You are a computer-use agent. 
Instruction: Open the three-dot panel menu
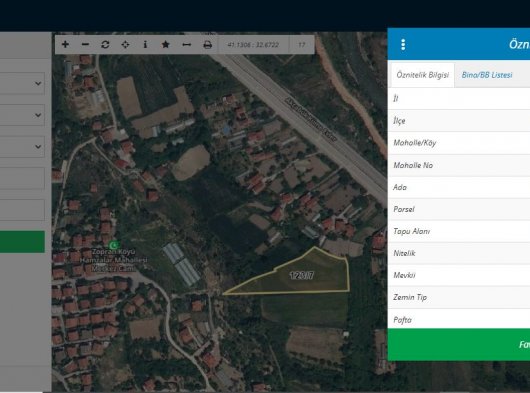403,44
